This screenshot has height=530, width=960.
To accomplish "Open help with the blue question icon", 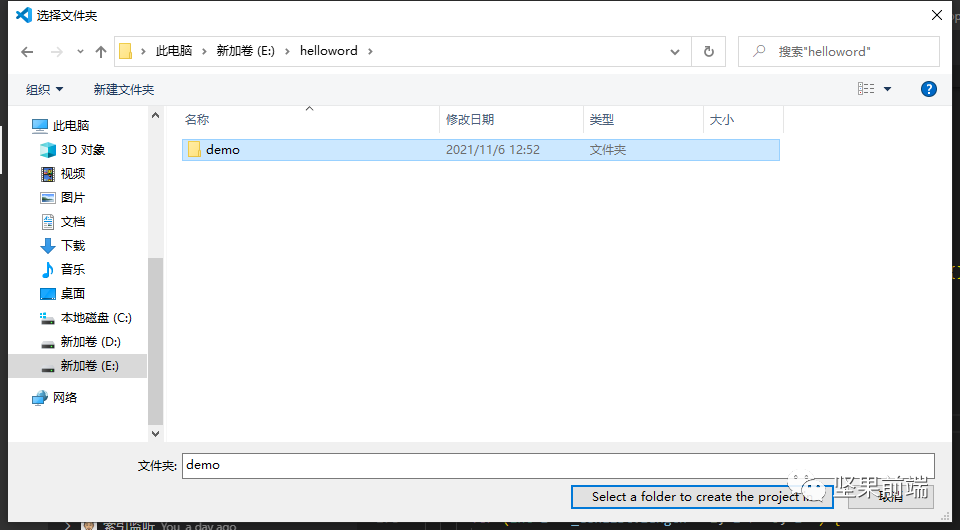I will click(929, 89).
